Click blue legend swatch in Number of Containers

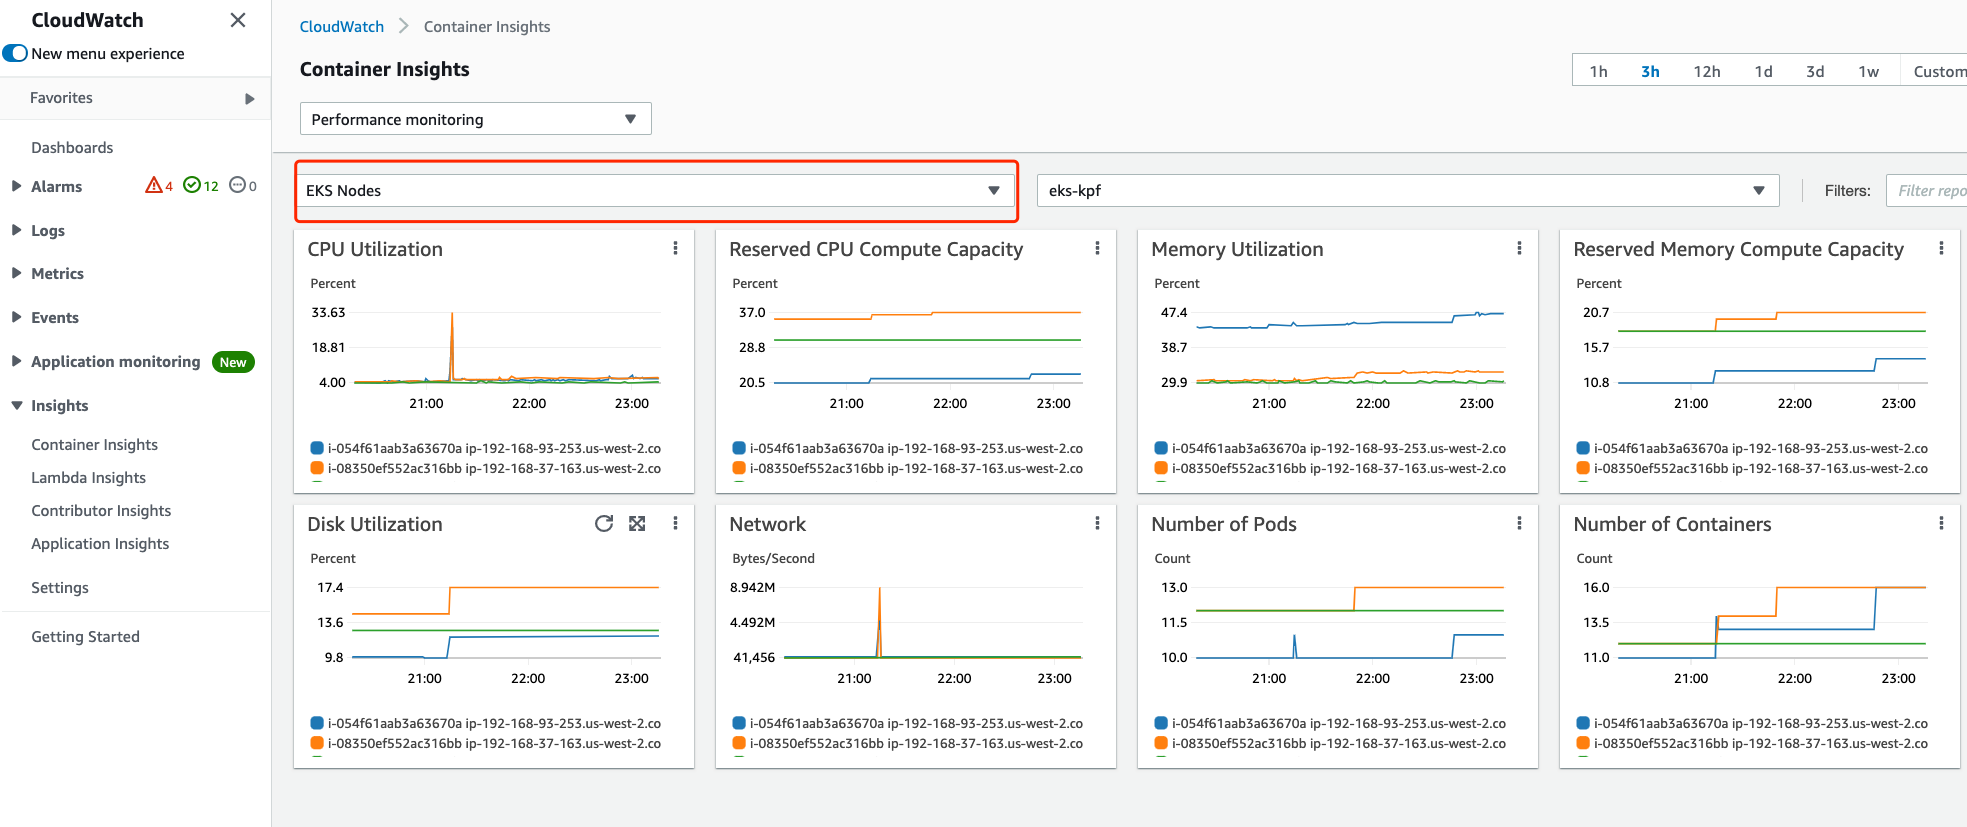[x=1583, y=723]
